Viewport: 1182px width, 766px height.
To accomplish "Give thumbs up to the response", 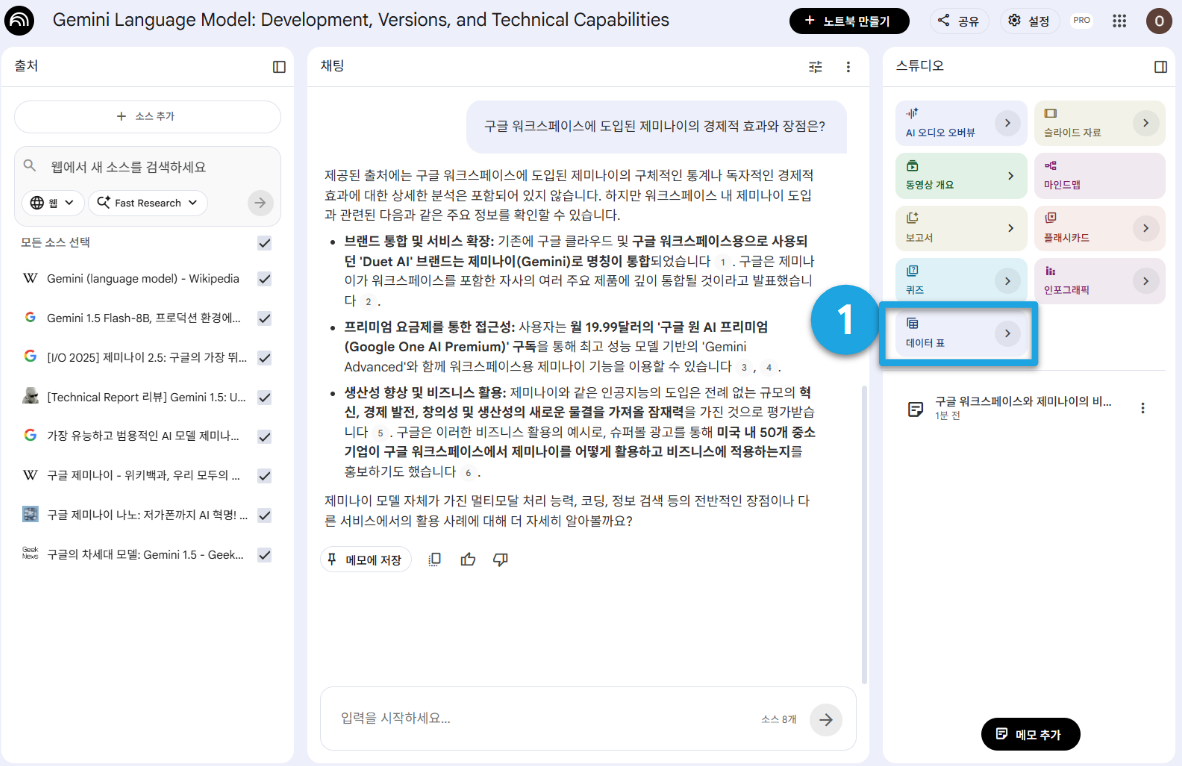I will (468, 559).
